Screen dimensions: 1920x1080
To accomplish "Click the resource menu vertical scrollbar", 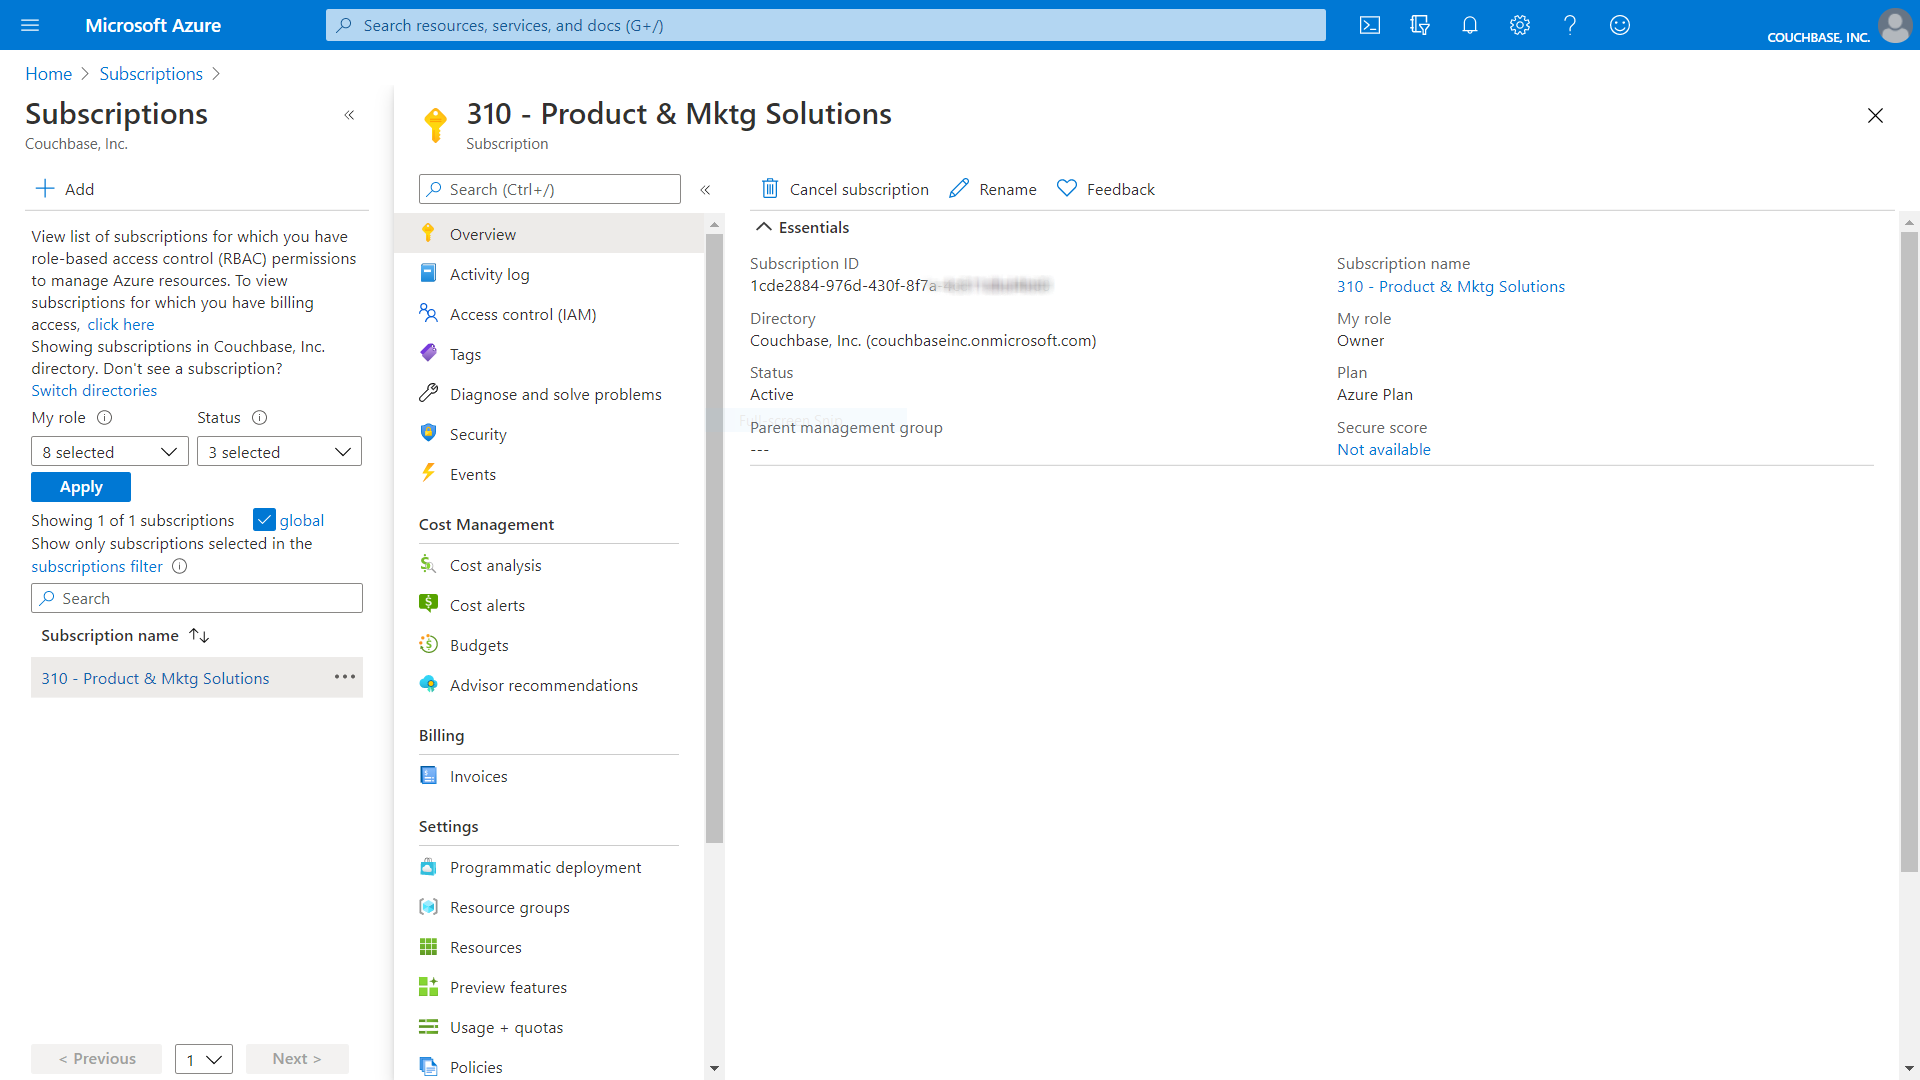I will coord(714,540).
